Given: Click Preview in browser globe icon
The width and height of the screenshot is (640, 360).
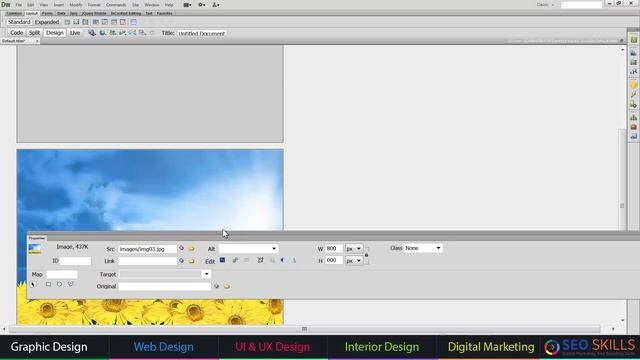Looking at the screenshot, I should tap(102, 33).
